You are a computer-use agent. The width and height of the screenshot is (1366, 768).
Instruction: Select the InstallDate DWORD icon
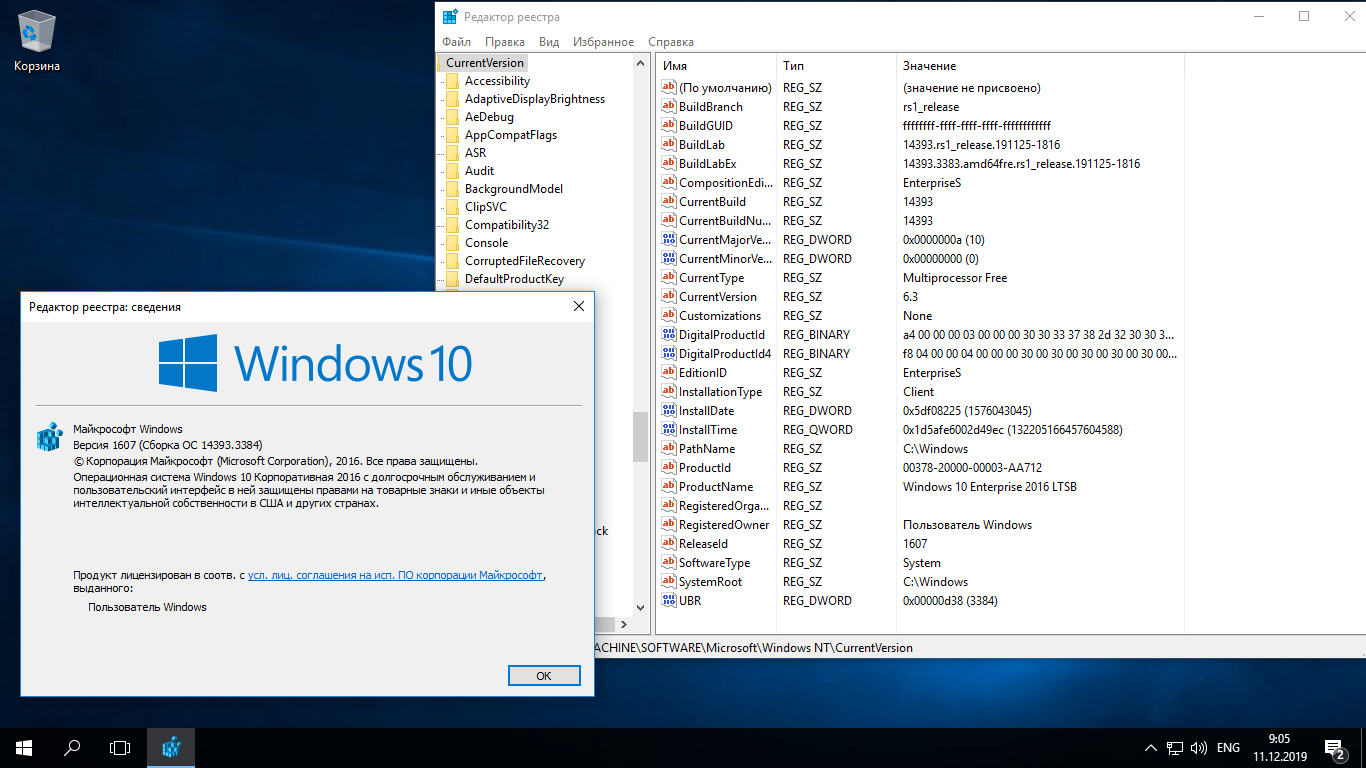click(x=669, y=411)
